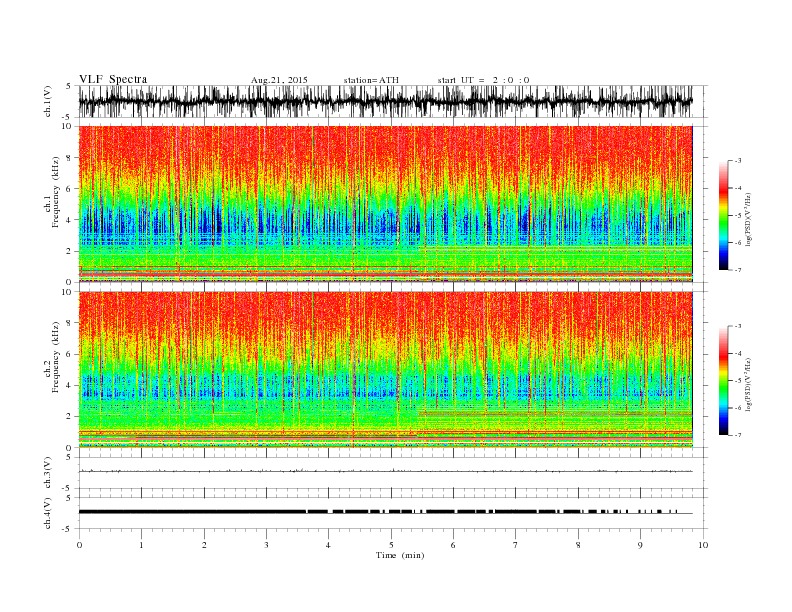This screenshot has height=612, width=792.
Task: Click the "ch.2 Frequency (kHz)" axis label
Action: point(52,357)
